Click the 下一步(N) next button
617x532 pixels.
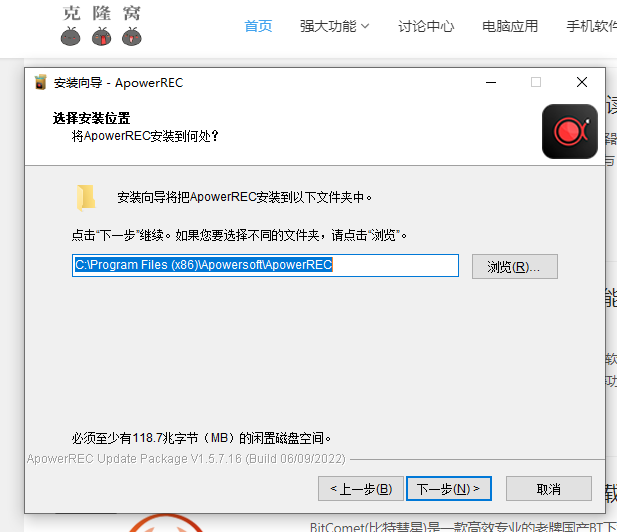pyautogui.click(x=449, y=489)
